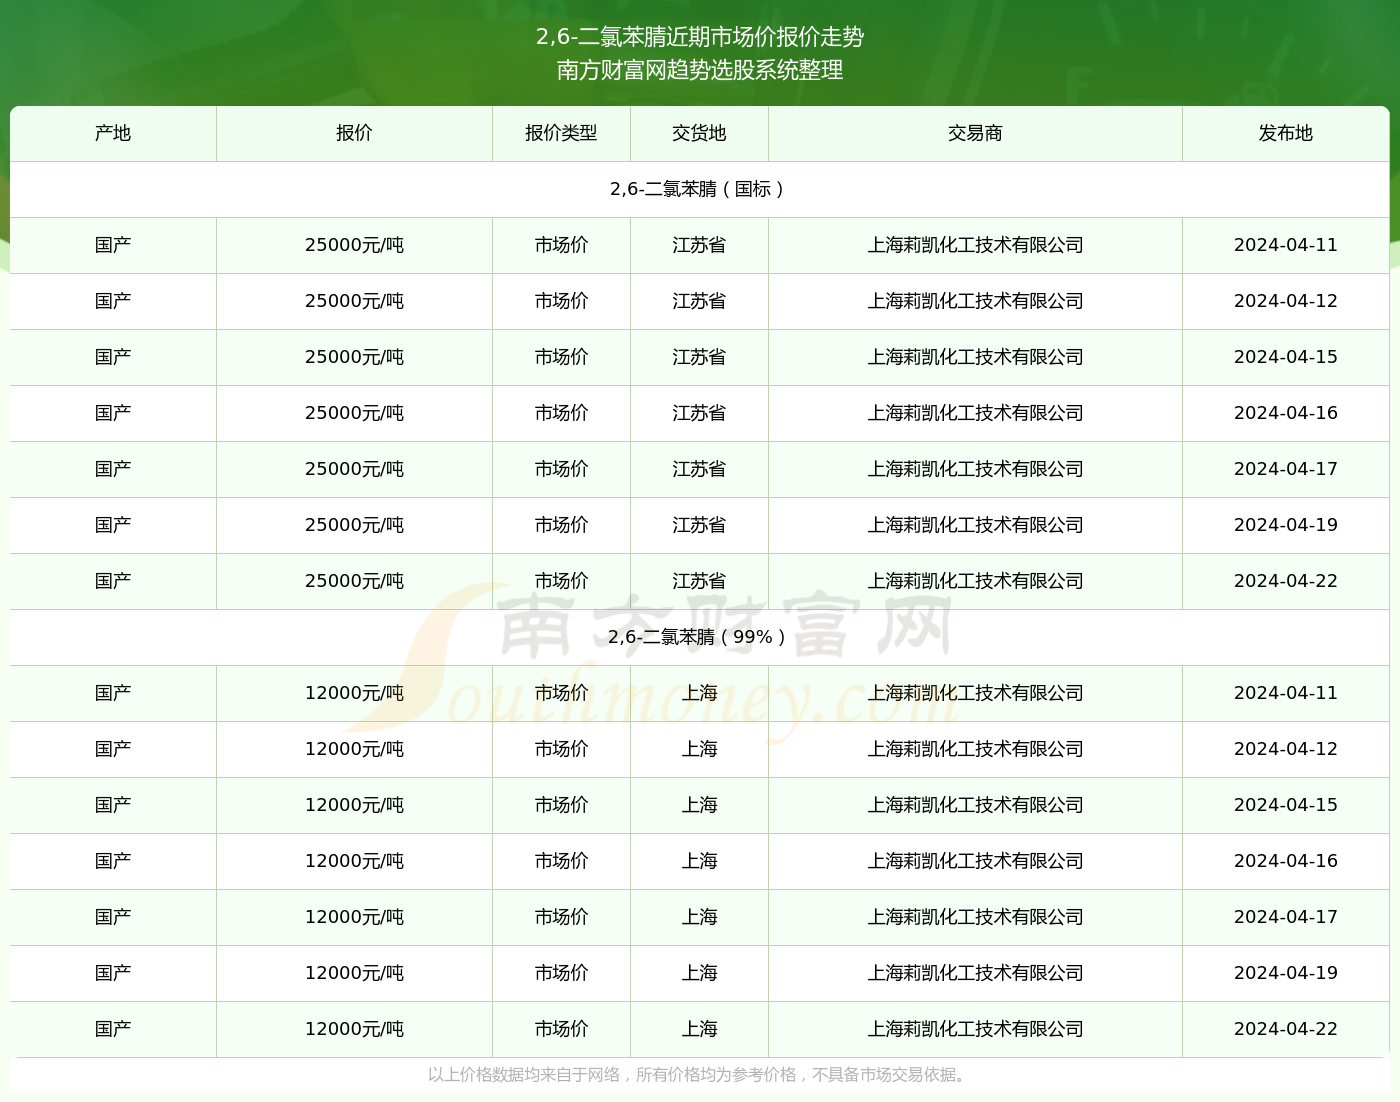Click the 报价类型 column header
Screen dimensions: 1400x1102
(561, 133)
